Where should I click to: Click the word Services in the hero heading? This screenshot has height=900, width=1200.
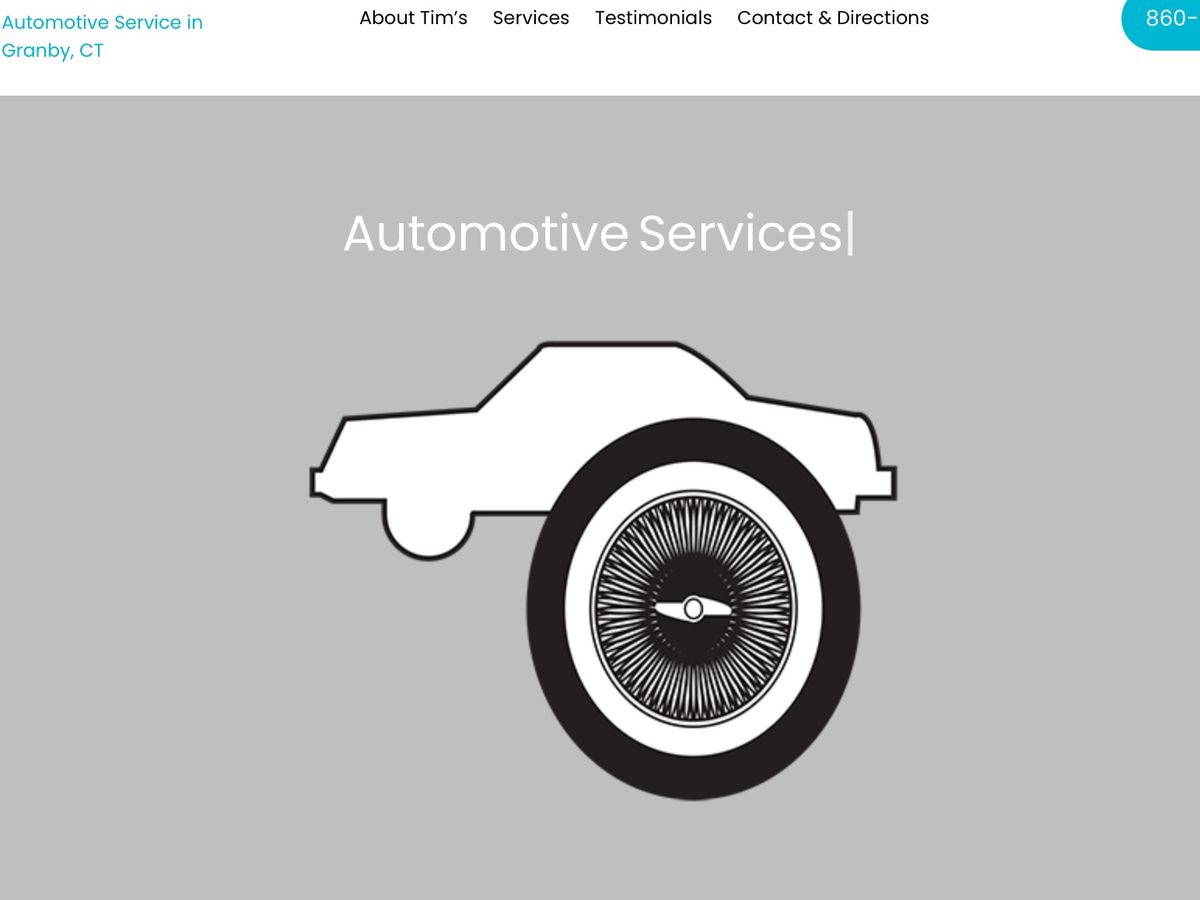740,233
